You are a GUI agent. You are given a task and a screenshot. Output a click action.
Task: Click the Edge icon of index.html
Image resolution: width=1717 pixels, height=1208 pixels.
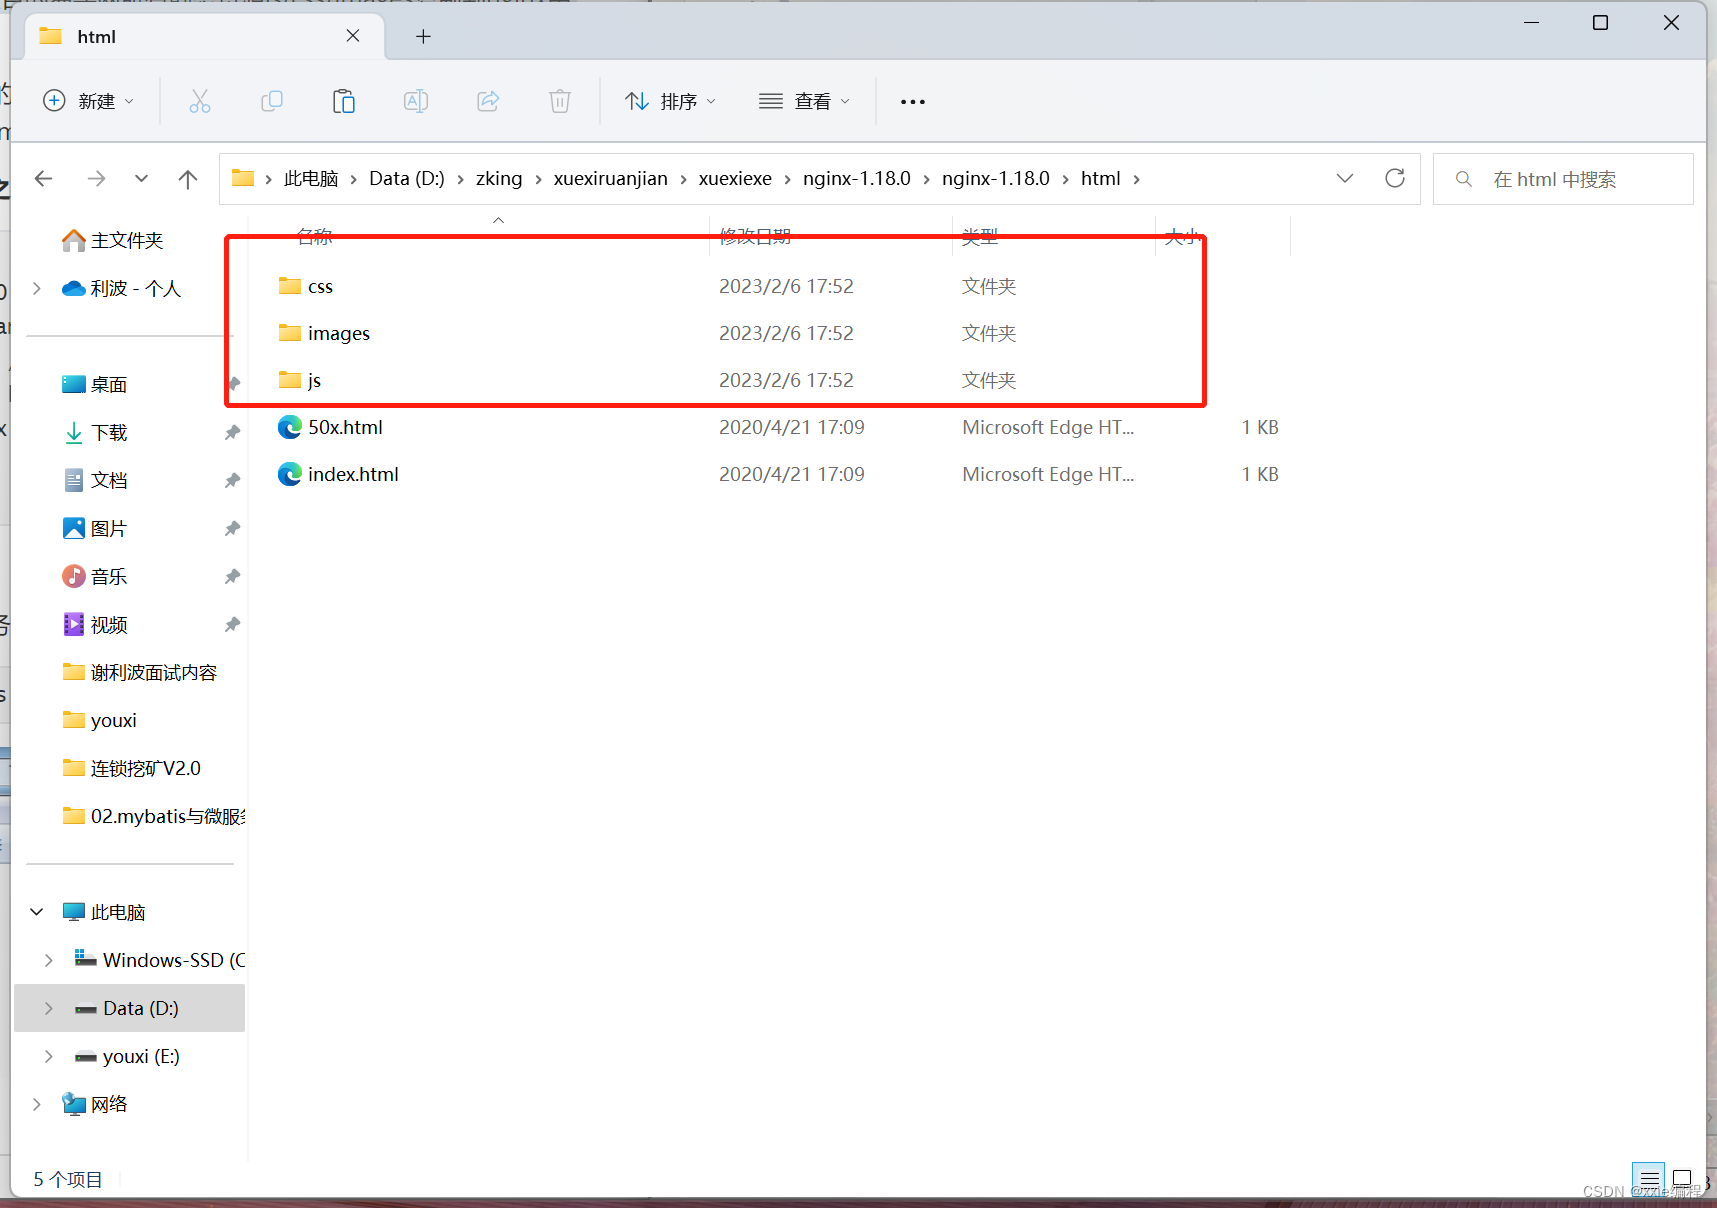tap(290, 474)
